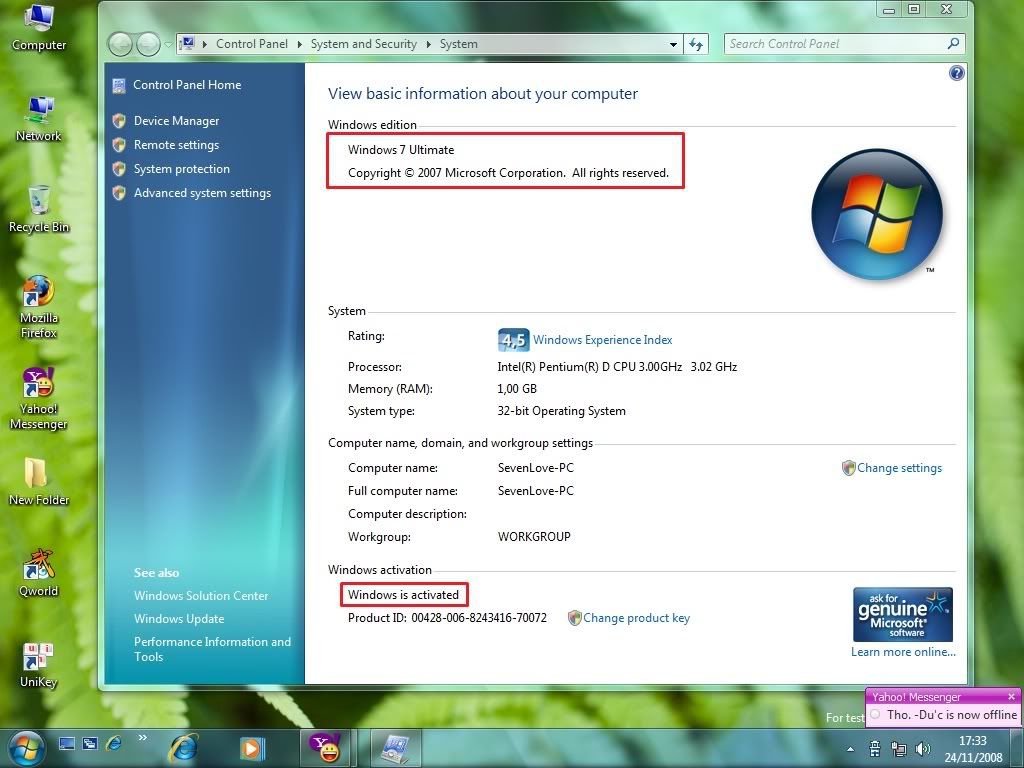
Task: Expand arrow after System and Security breadcrumb
Action: 428,44
